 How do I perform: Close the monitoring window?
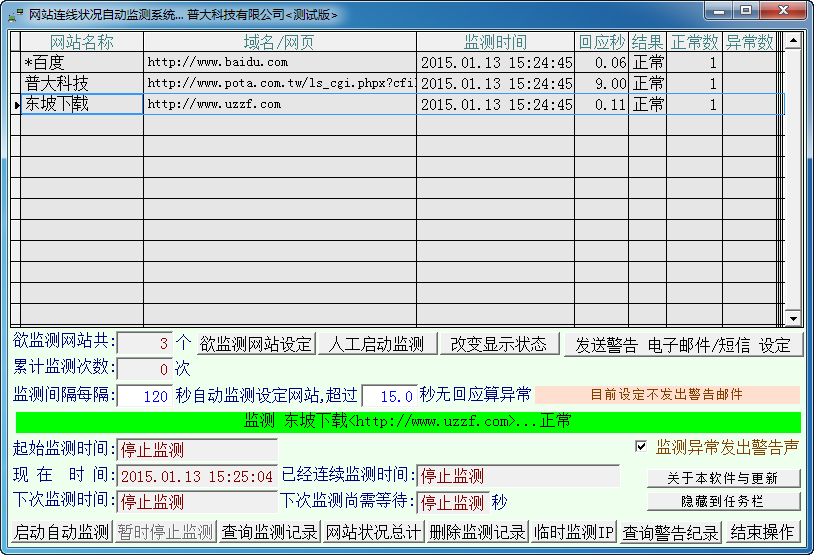click(784, 10)
